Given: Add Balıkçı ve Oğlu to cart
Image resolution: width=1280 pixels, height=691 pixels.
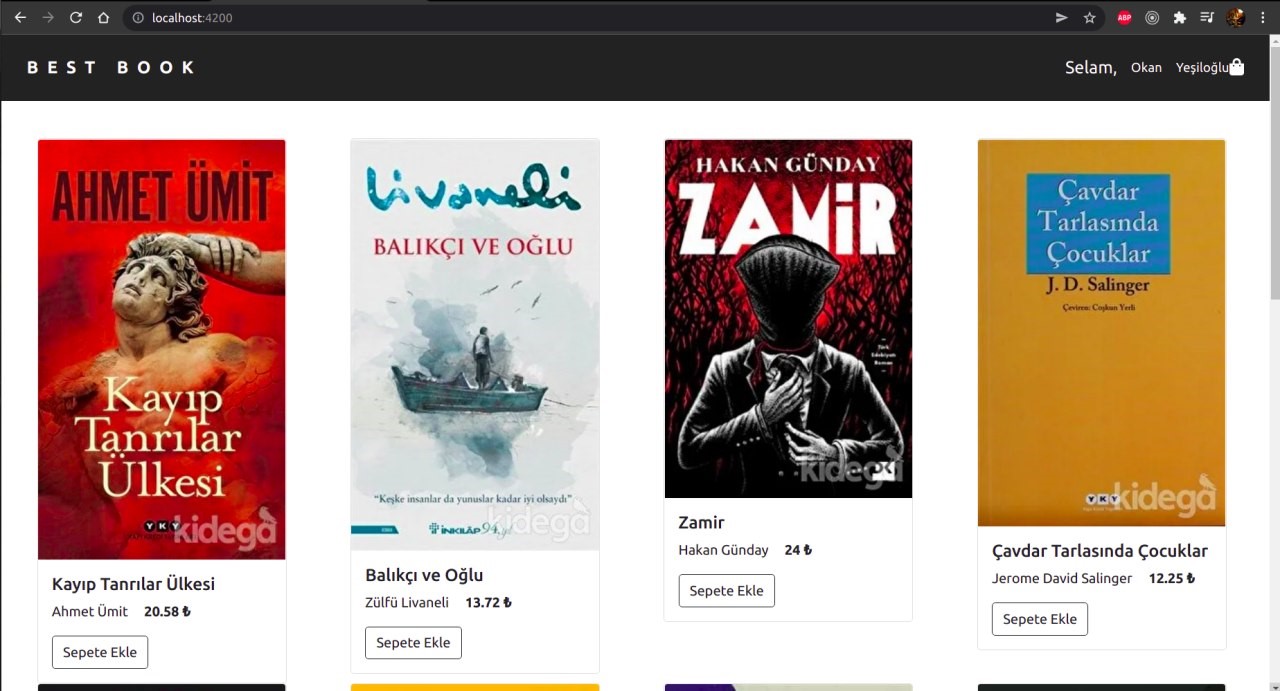Looking at the screenshot, I should click(413, 643).
